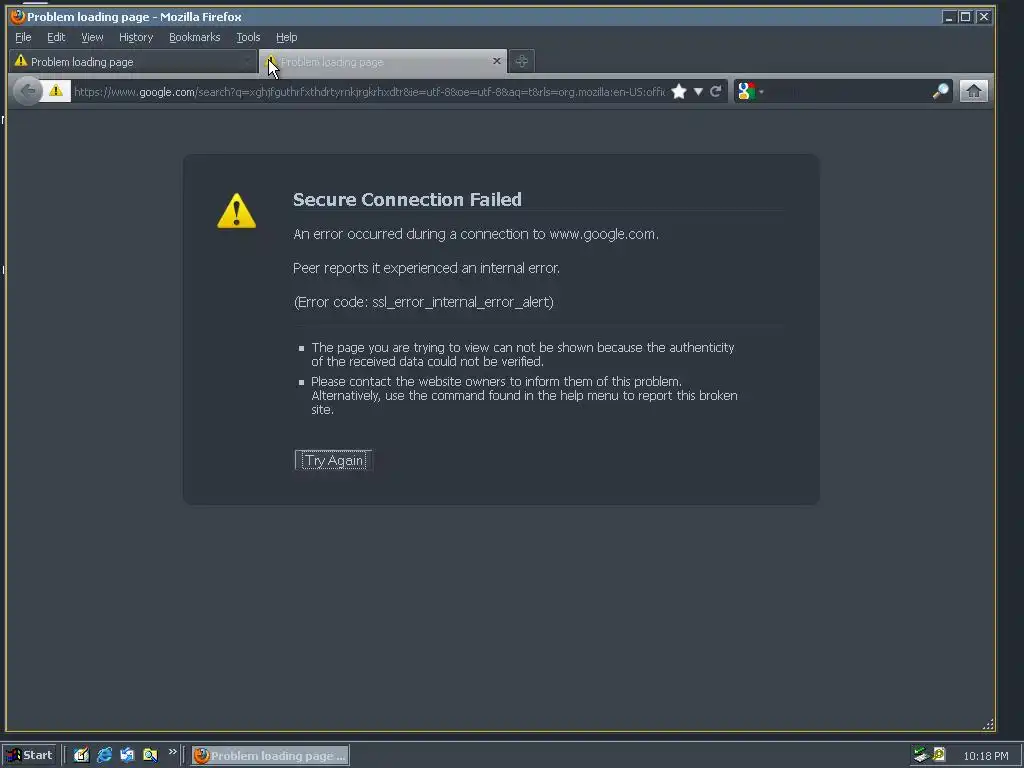Expand the quick launch overflow chevron
This screenshot has height=768, width=1024.
[172, 752]
